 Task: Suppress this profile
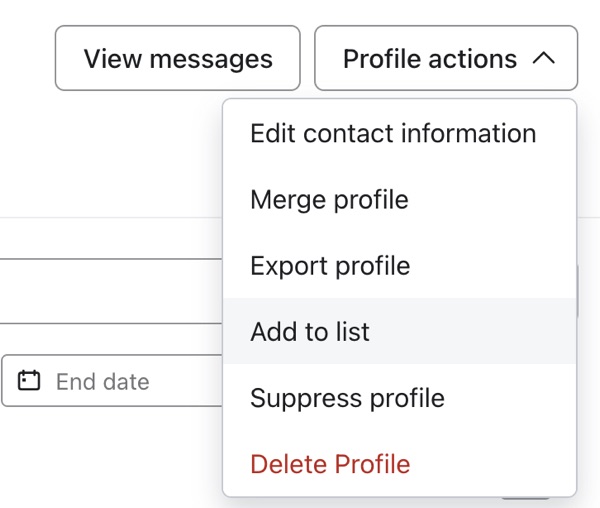click(x=347, y=398)
